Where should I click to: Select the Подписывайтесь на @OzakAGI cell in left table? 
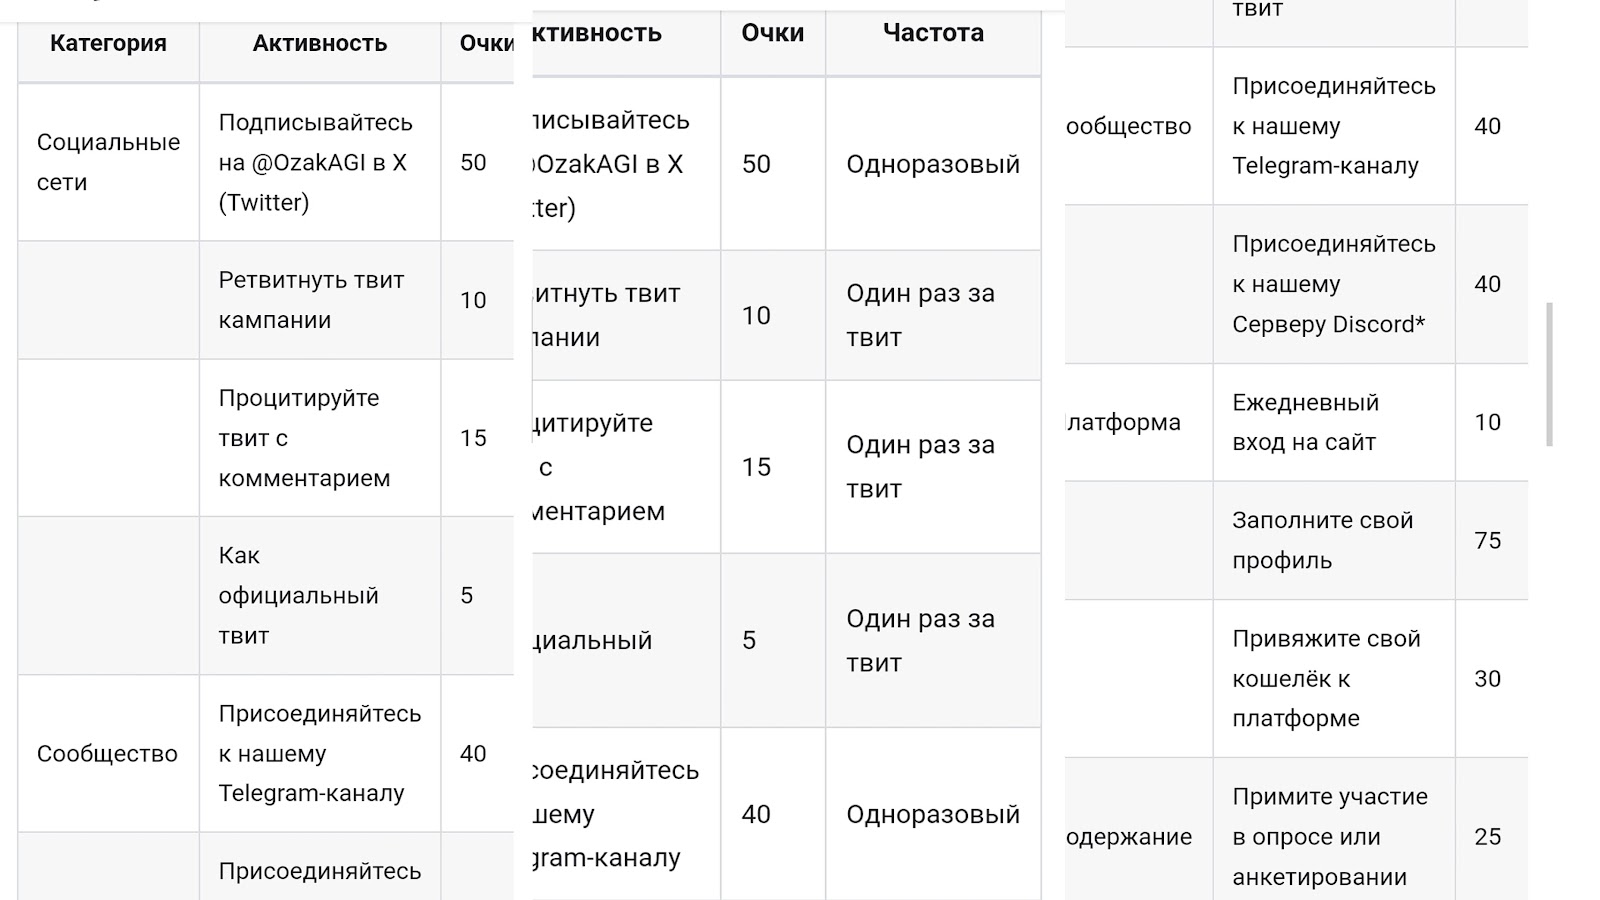[x=315, y=162]
